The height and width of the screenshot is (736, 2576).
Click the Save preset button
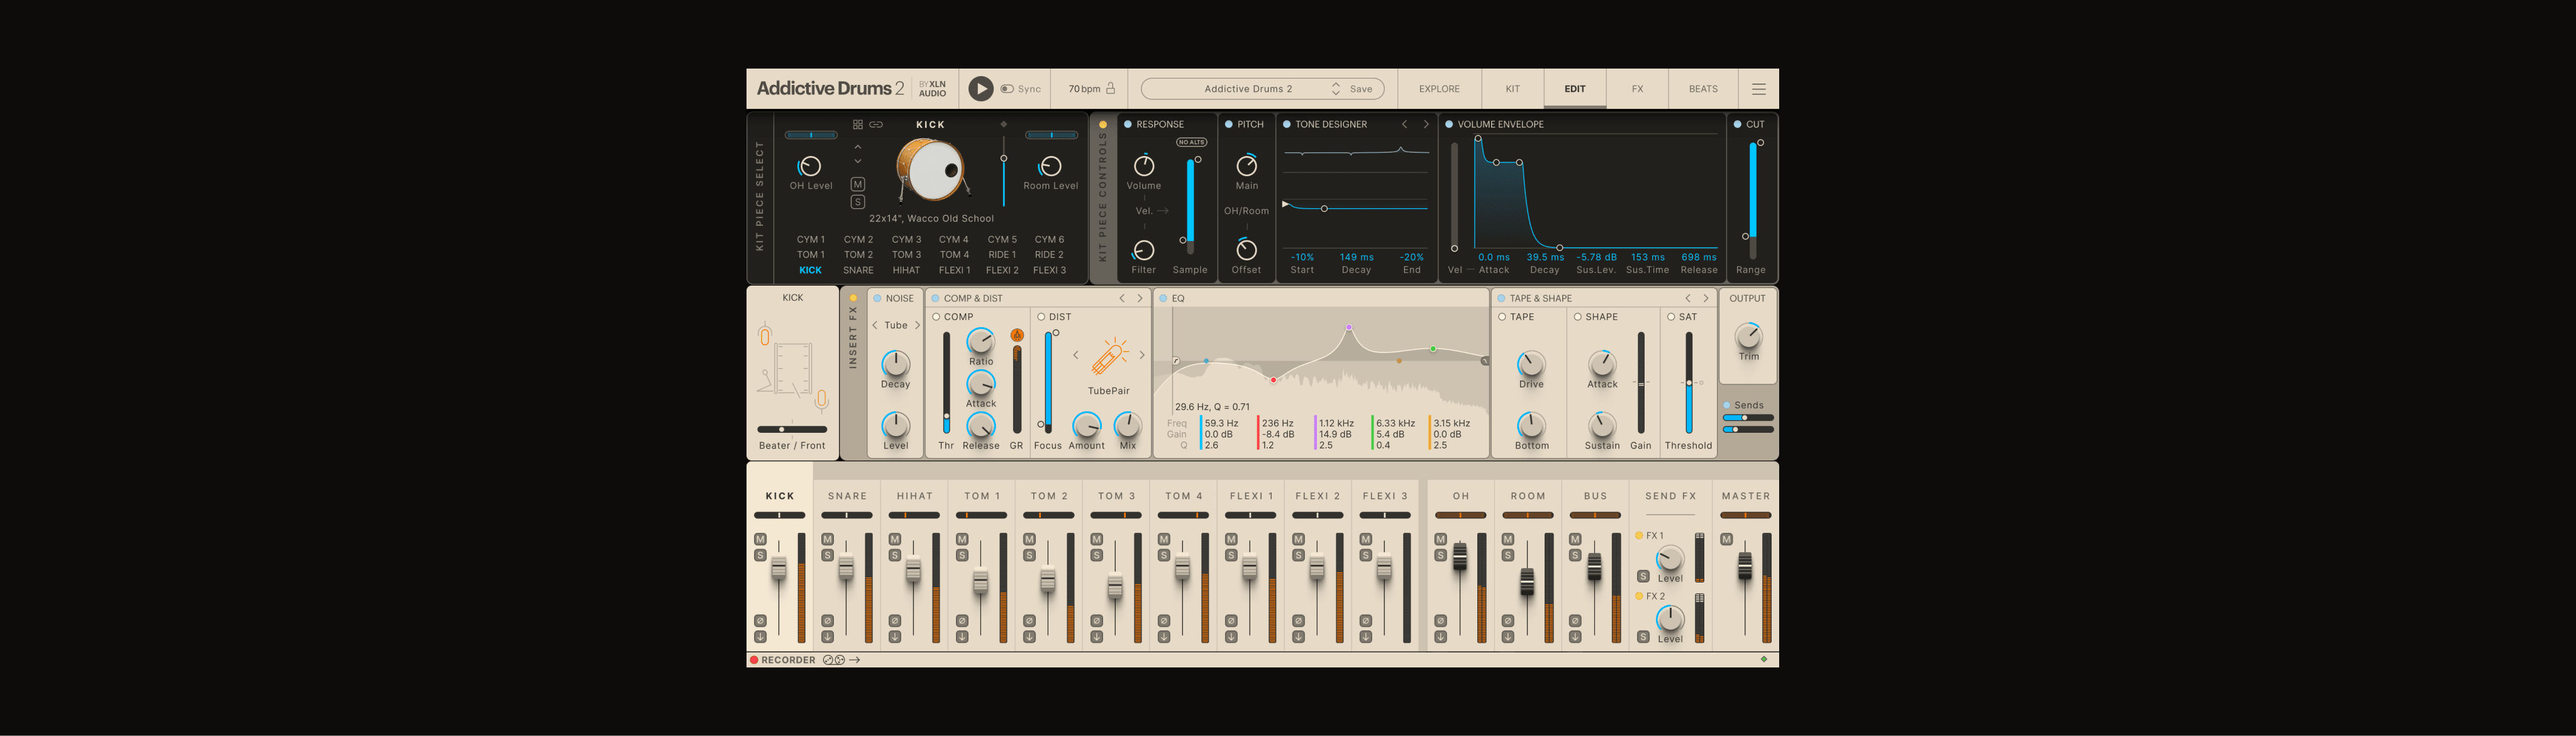pyautogui.click(x=1361, y=89)
